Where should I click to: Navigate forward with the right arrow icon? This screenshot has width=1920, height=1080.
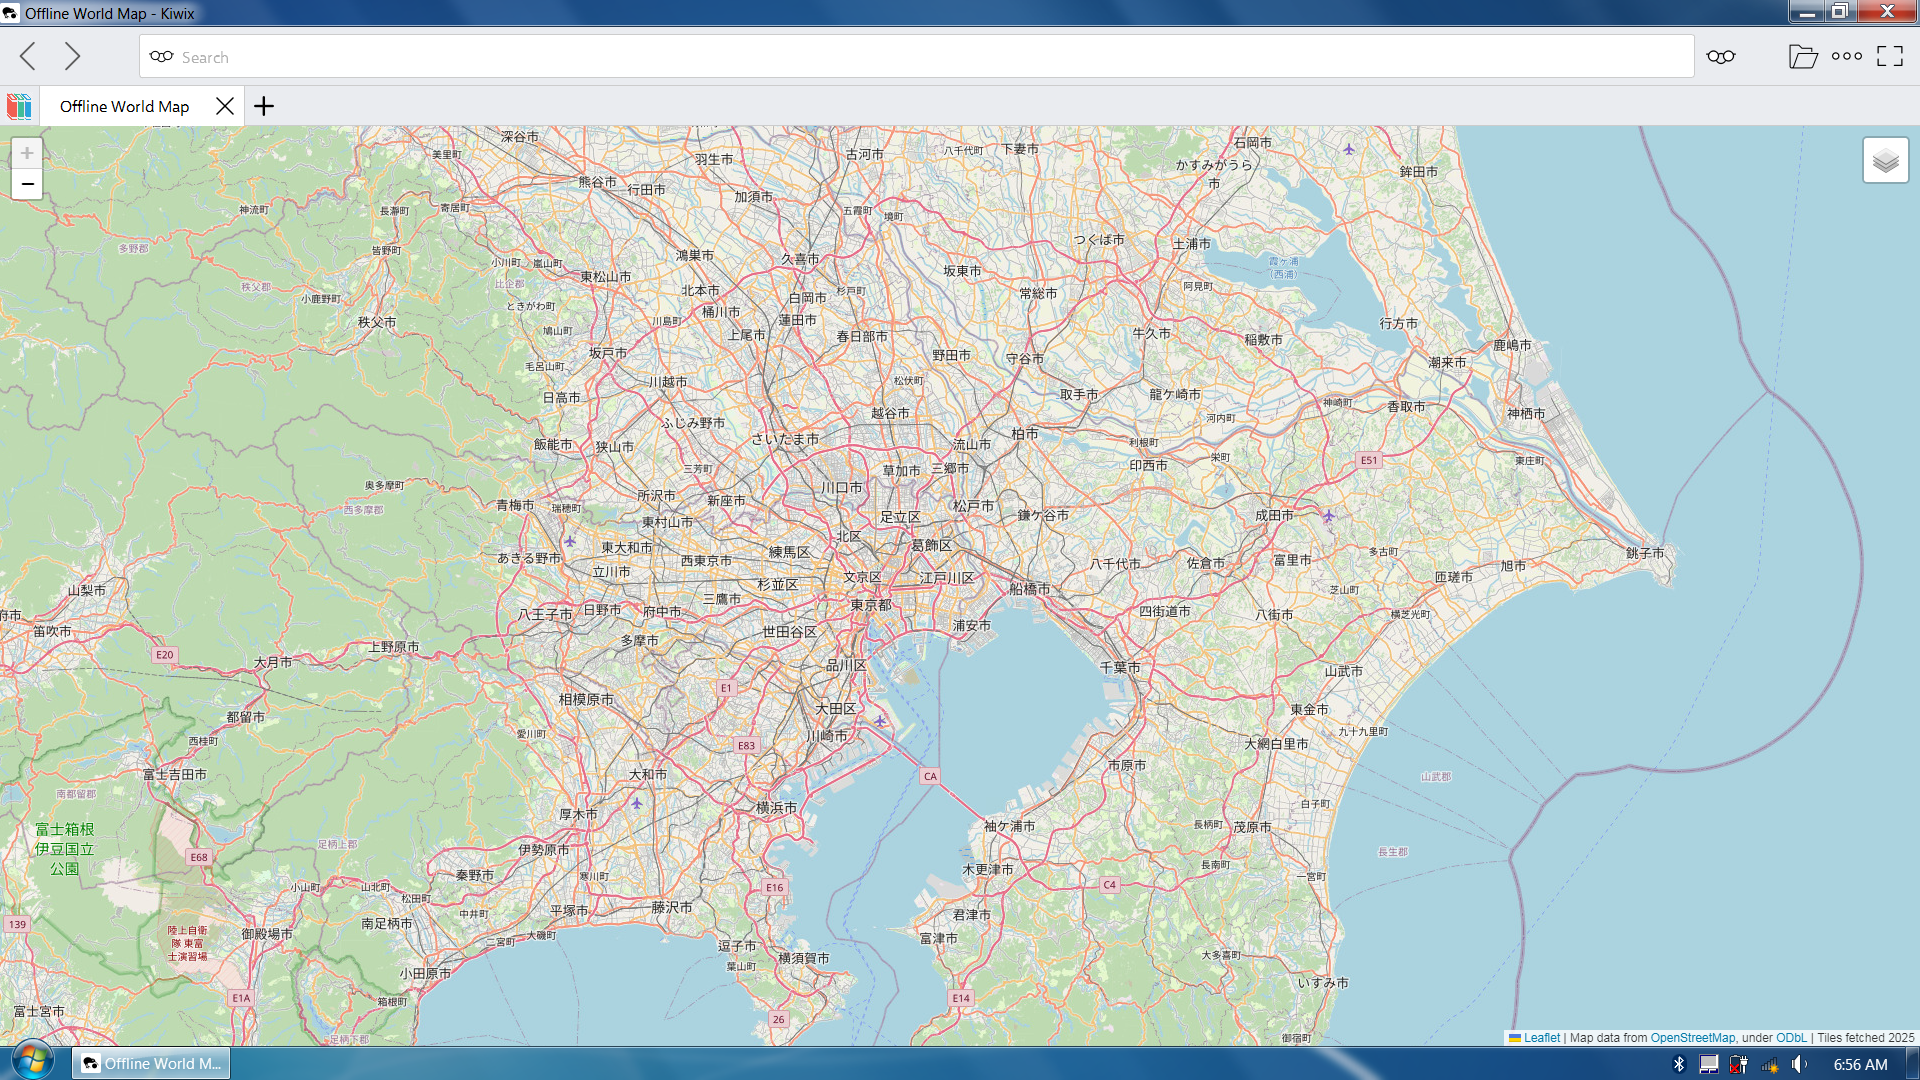(72, 57)
